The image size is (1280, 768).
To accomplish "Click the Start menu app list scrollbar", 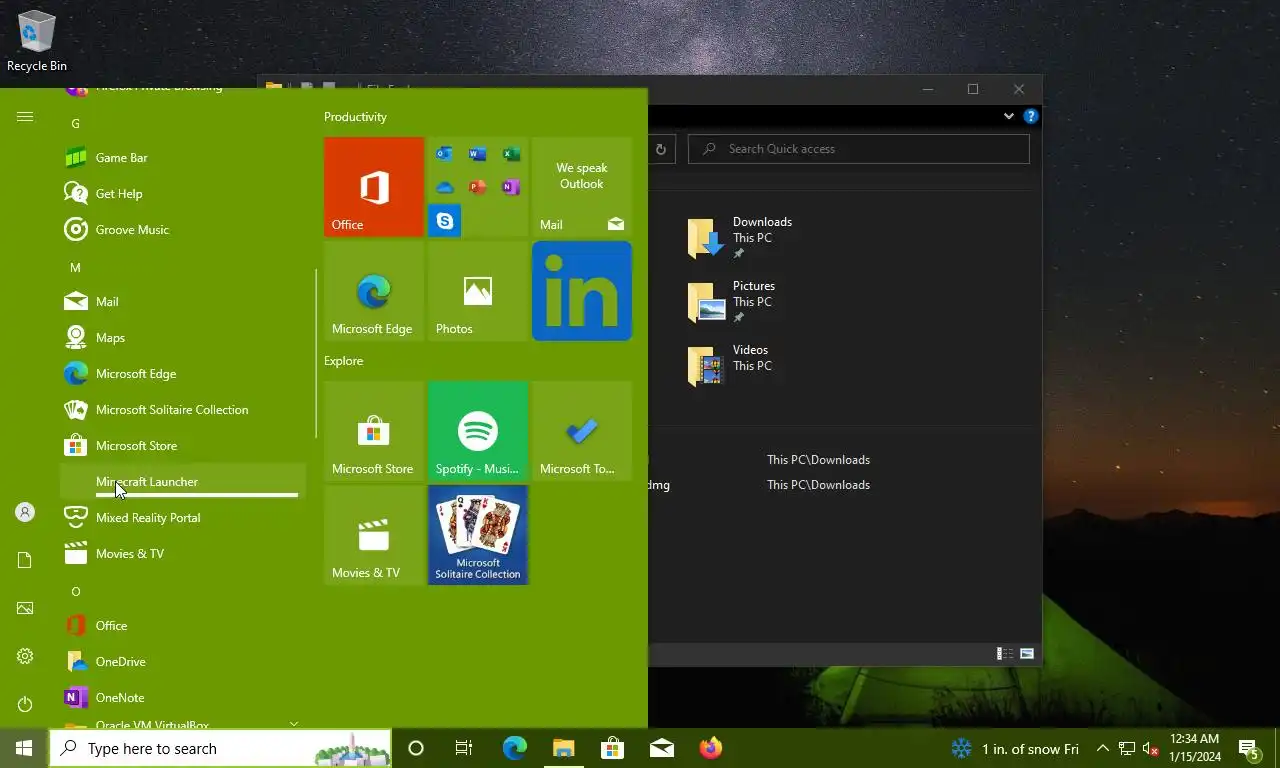I will 316,353.
